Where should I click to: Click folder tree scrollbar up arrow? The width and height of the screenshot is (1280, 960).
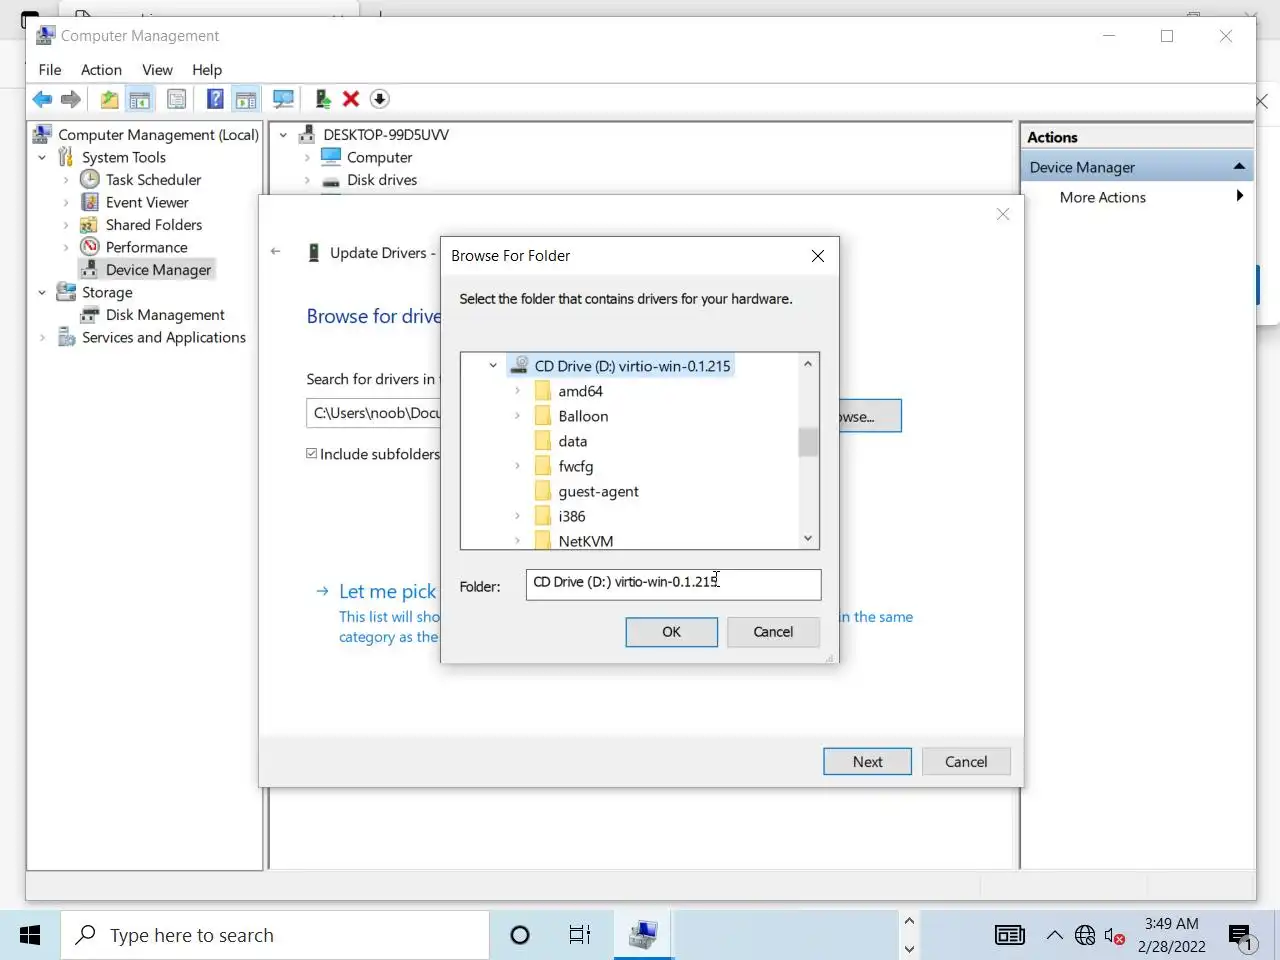pos(808,364)
